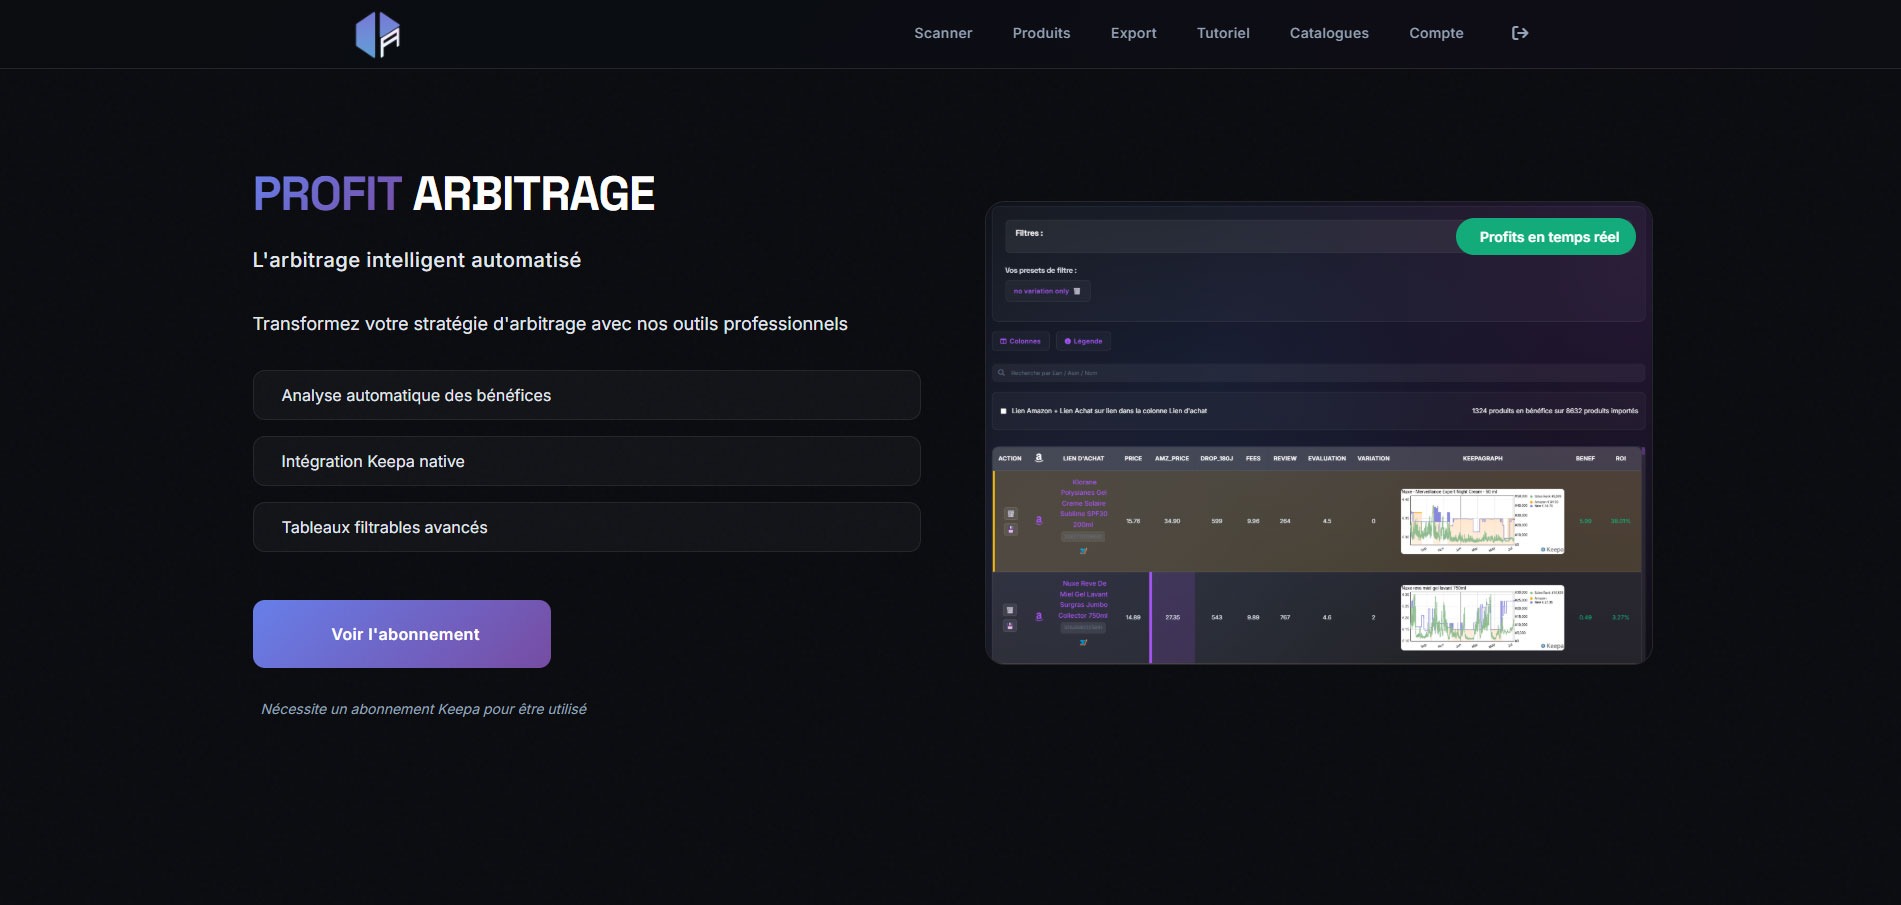This screenshot has height=905, width=1901.
Task: Open the Colonnes column selector
Action: tap(1020, 341)
